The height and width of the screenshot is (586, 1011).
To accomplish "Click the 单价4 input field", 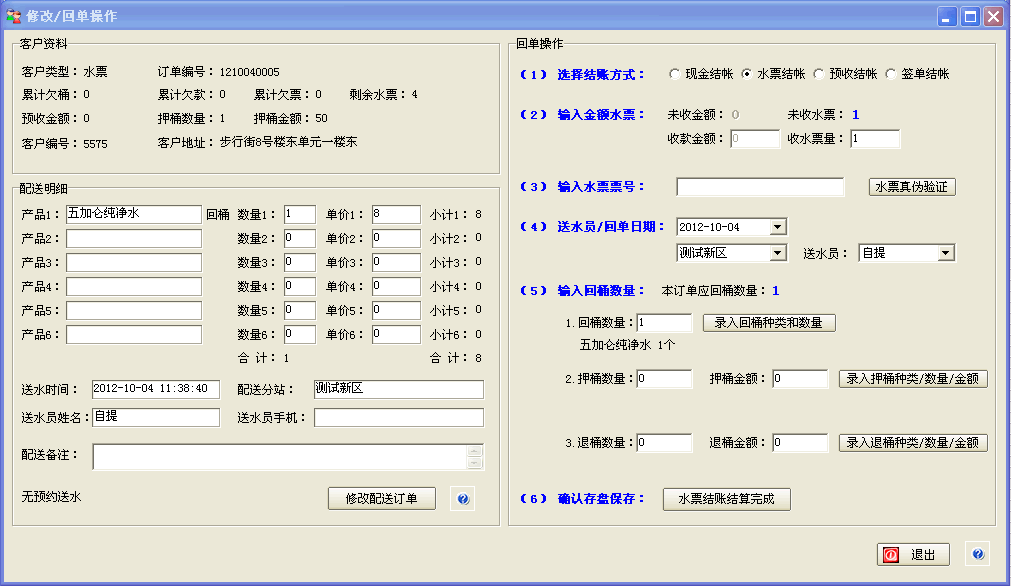I will pyautogui.click(x=397, y=286).
